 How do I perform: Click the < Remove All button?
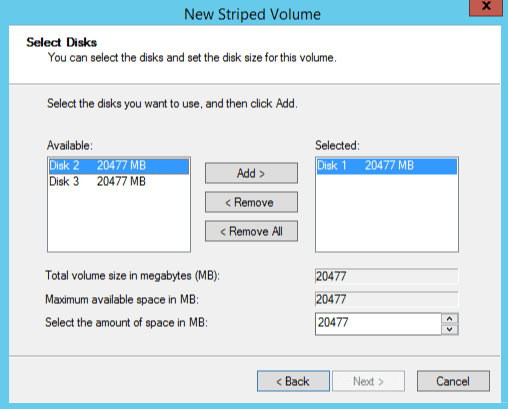coord(251,231)
